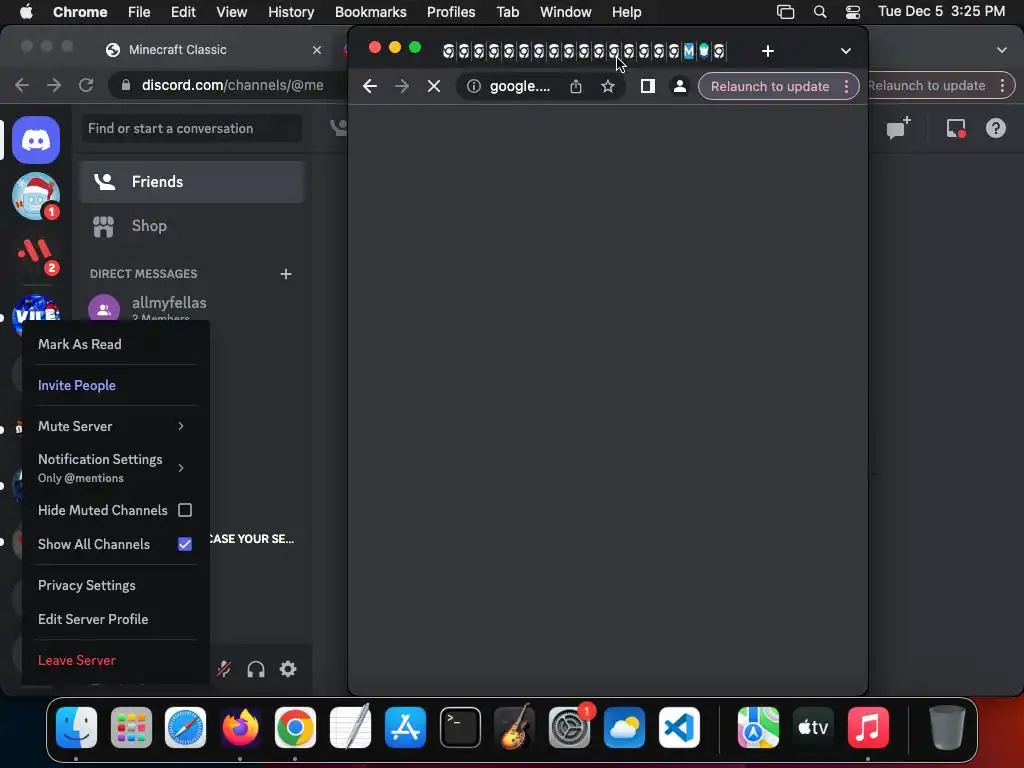Screen dimensions: 1024x768
Task: Click the google address bar URL
Action: pyautogui.click(x=520, y=86)
